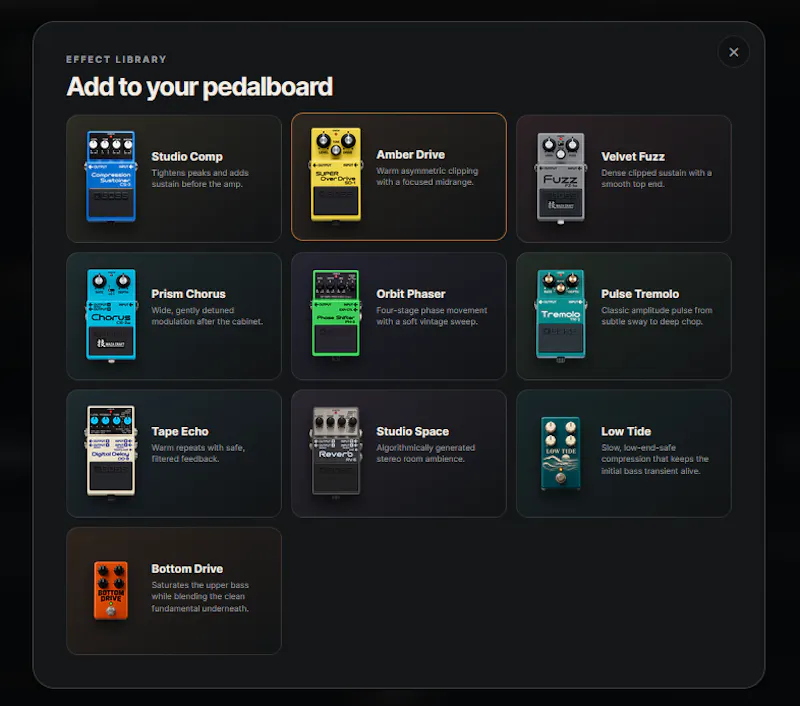This screenshot has height=706, width=800.
Task: Click 'Four-stage phase movement' description
Action: (432, 316)
